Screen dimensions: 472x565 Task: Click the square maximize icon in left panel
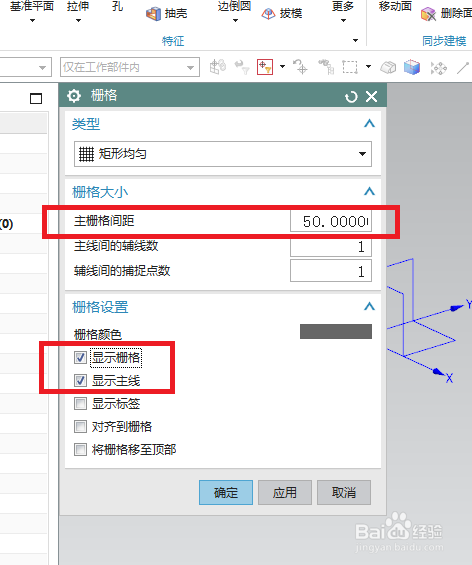point(36,98)
